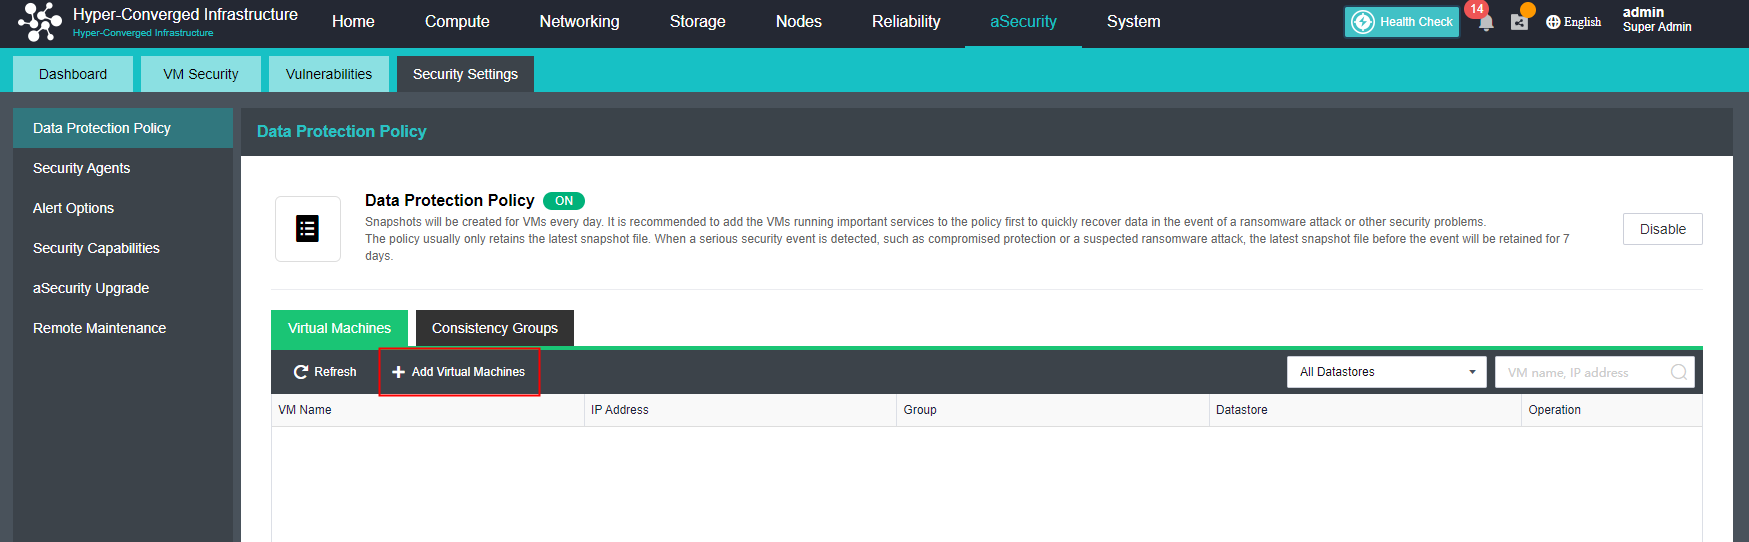This screenshot has width=1749, height=542.
Task: Open the admin Super Admin user menu
Action: tap(1656, 20)
